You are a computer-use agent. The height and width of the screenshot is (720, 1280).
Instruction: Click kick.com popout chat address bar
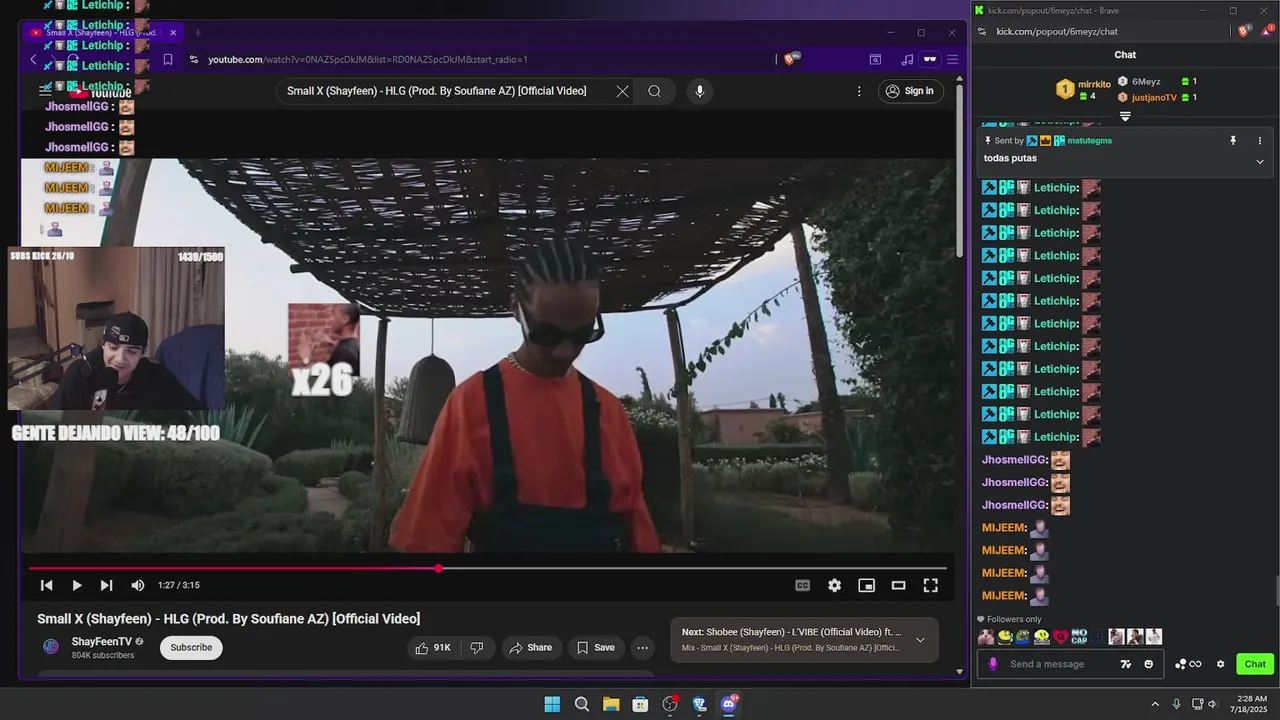click(x=1057, y=31)
